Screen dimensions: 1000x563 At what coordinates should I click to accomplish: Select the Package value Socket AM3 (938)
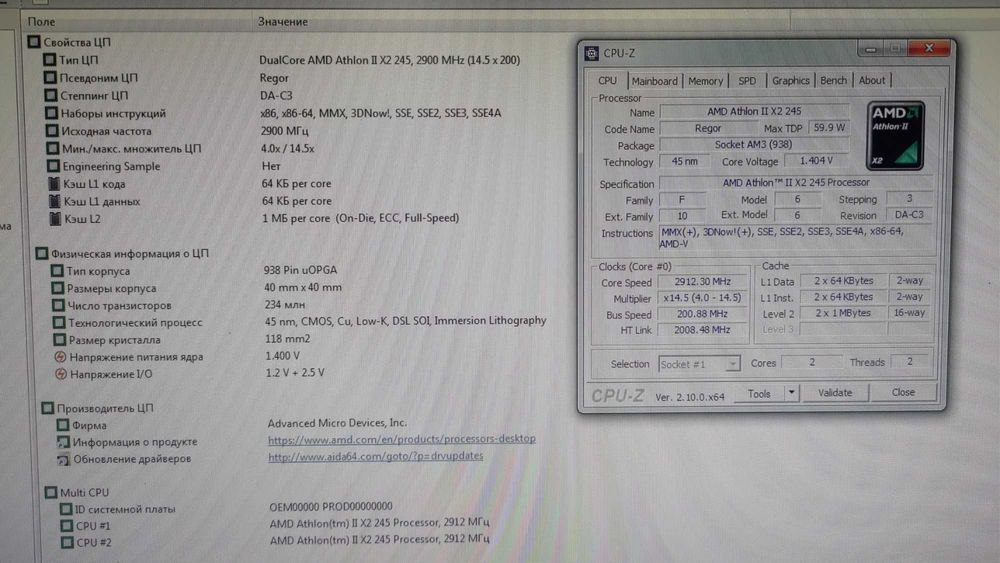[754, 145]
